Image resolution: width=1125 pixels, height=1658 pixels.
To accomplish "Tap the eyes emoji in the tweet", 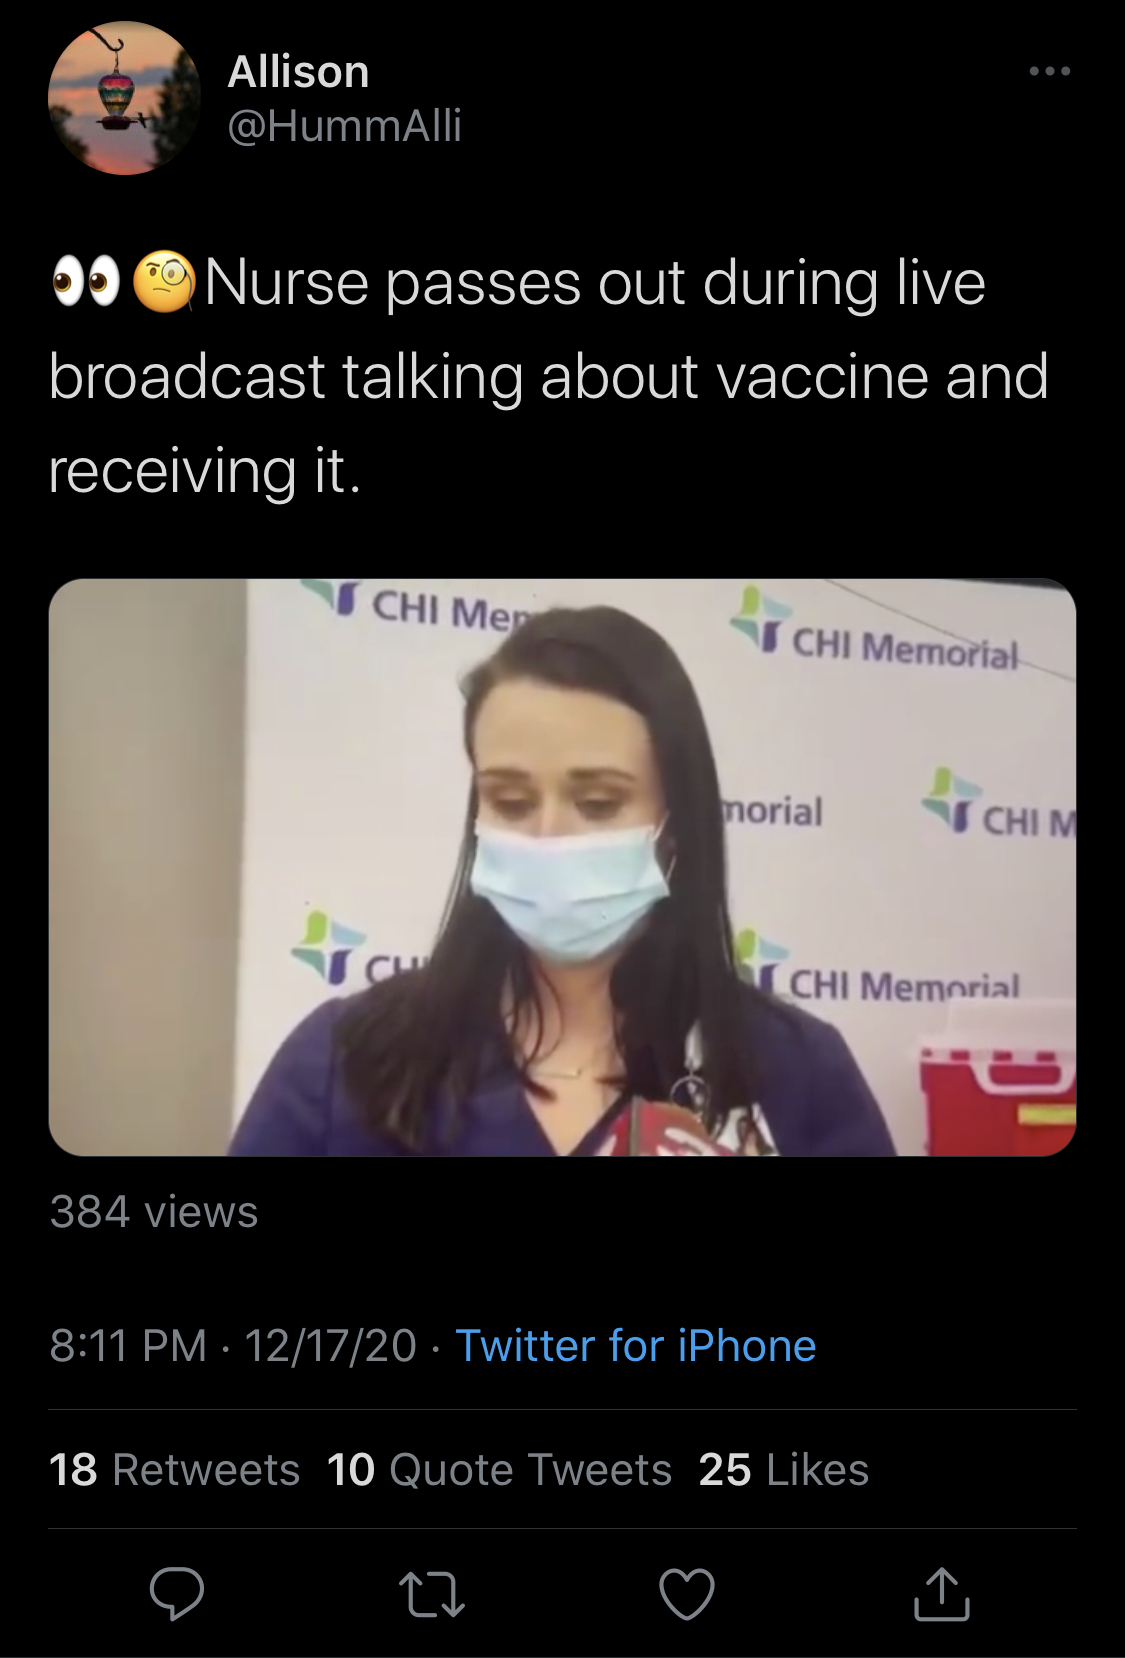I will (86, 283).
